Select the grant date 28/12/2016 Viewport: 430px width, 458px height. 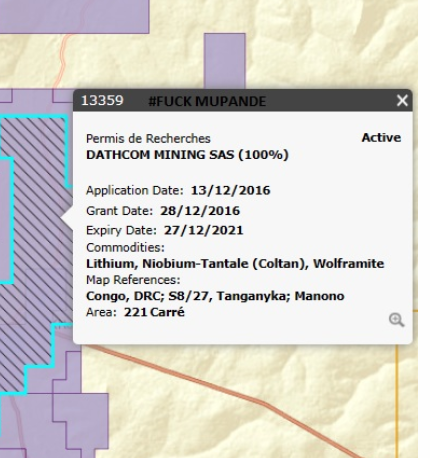pyautogui.click(x=200, y=211)
